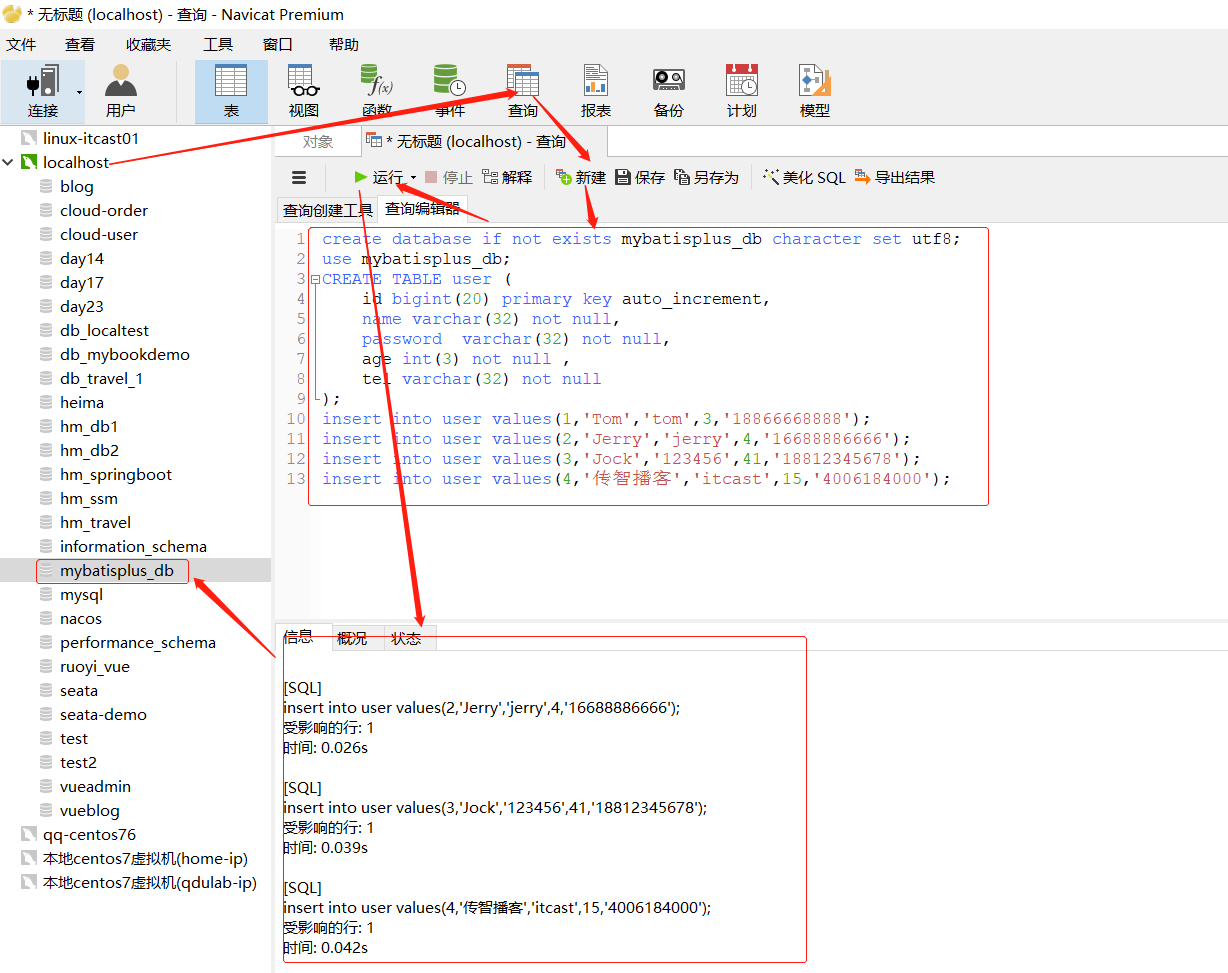Viewport: 1228px width, 973px height.
Task: Select the mysql database
Action: 81,594
